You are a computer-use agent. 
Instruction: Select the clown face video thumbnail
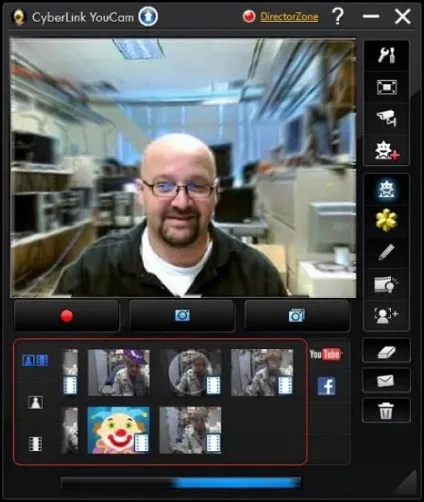click(x=118, y=430)
